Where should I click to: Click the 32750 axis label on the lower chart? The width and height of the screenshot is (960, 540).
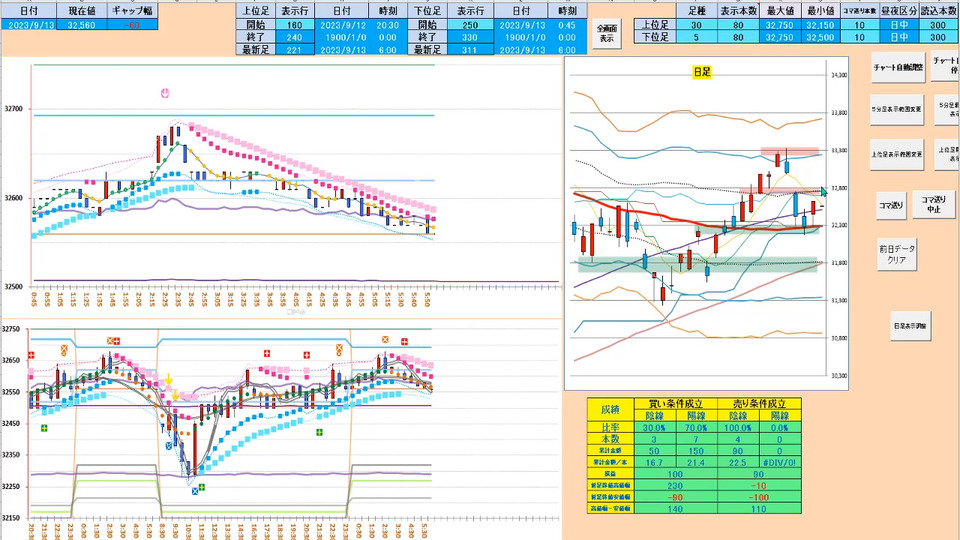click(x=10, y=329)
